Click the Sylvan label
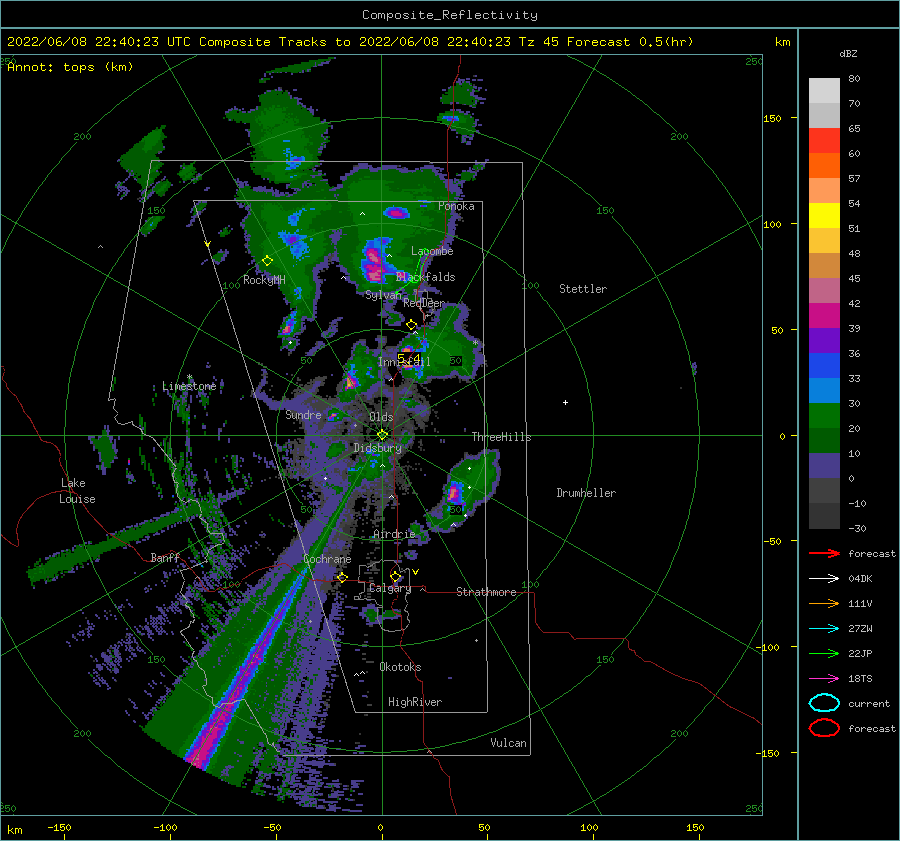This screenshot has height=841, width=900. pyautogui.click(x=383, y=295)
